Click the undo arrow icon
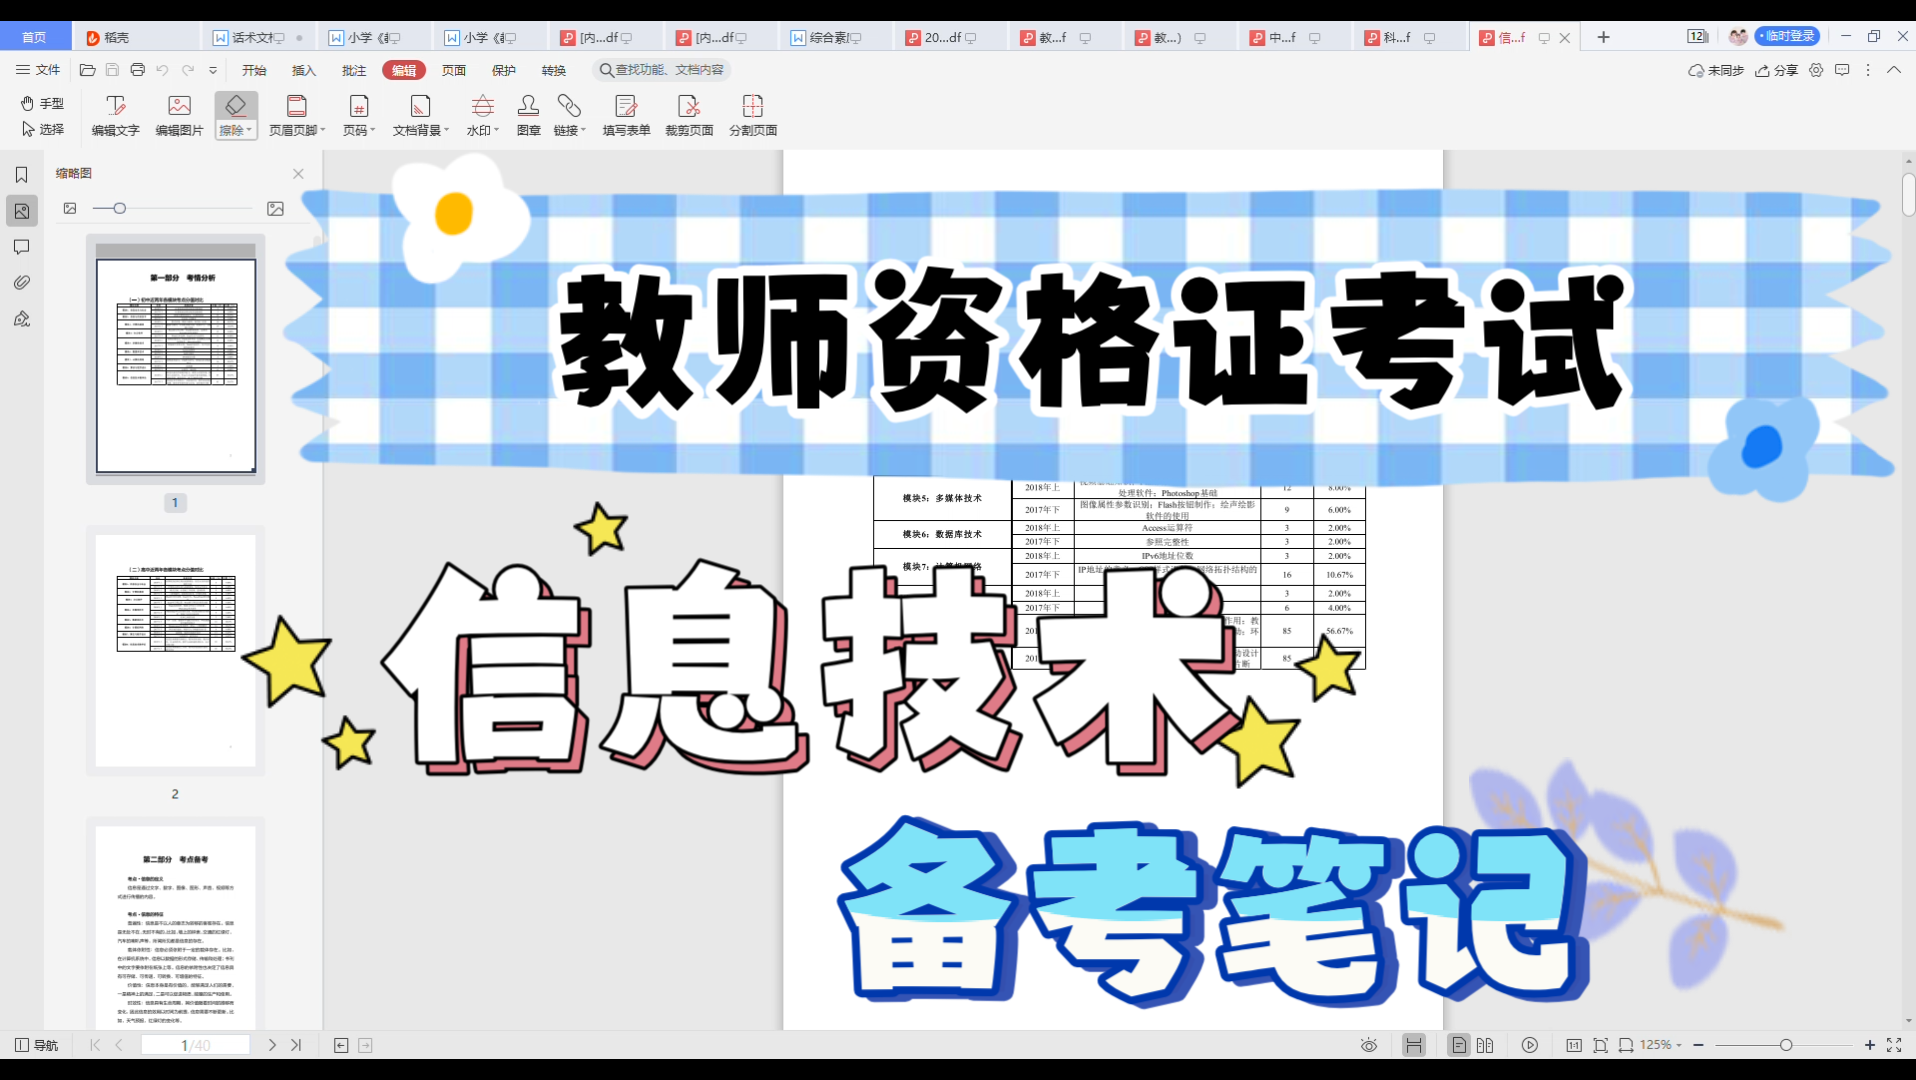This screenshot has width=1916, height=1080. pos(162,70)
